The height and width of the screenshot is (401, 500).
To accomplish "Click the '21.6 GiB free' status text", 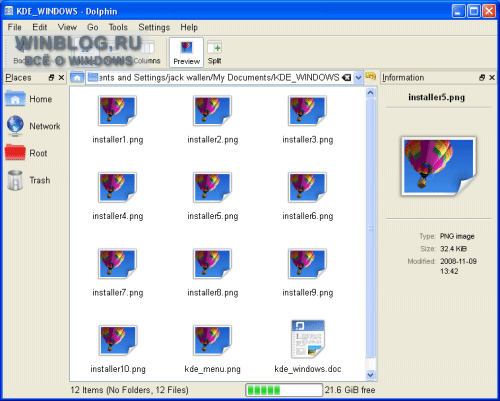I will [x=350, y=390].
